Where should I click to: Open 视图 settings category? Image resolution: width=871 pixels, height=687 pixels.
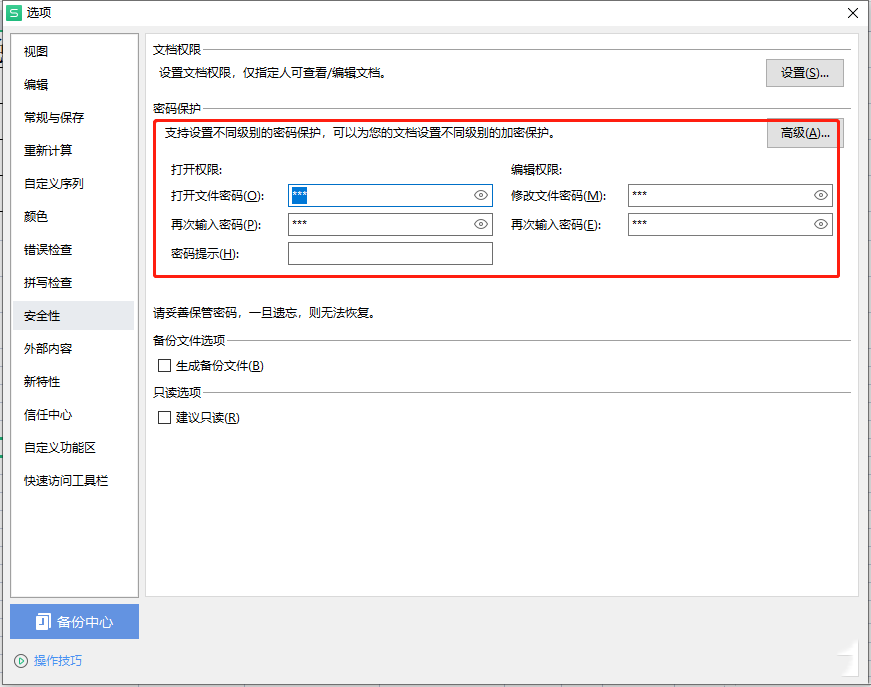tap(73, 52)
